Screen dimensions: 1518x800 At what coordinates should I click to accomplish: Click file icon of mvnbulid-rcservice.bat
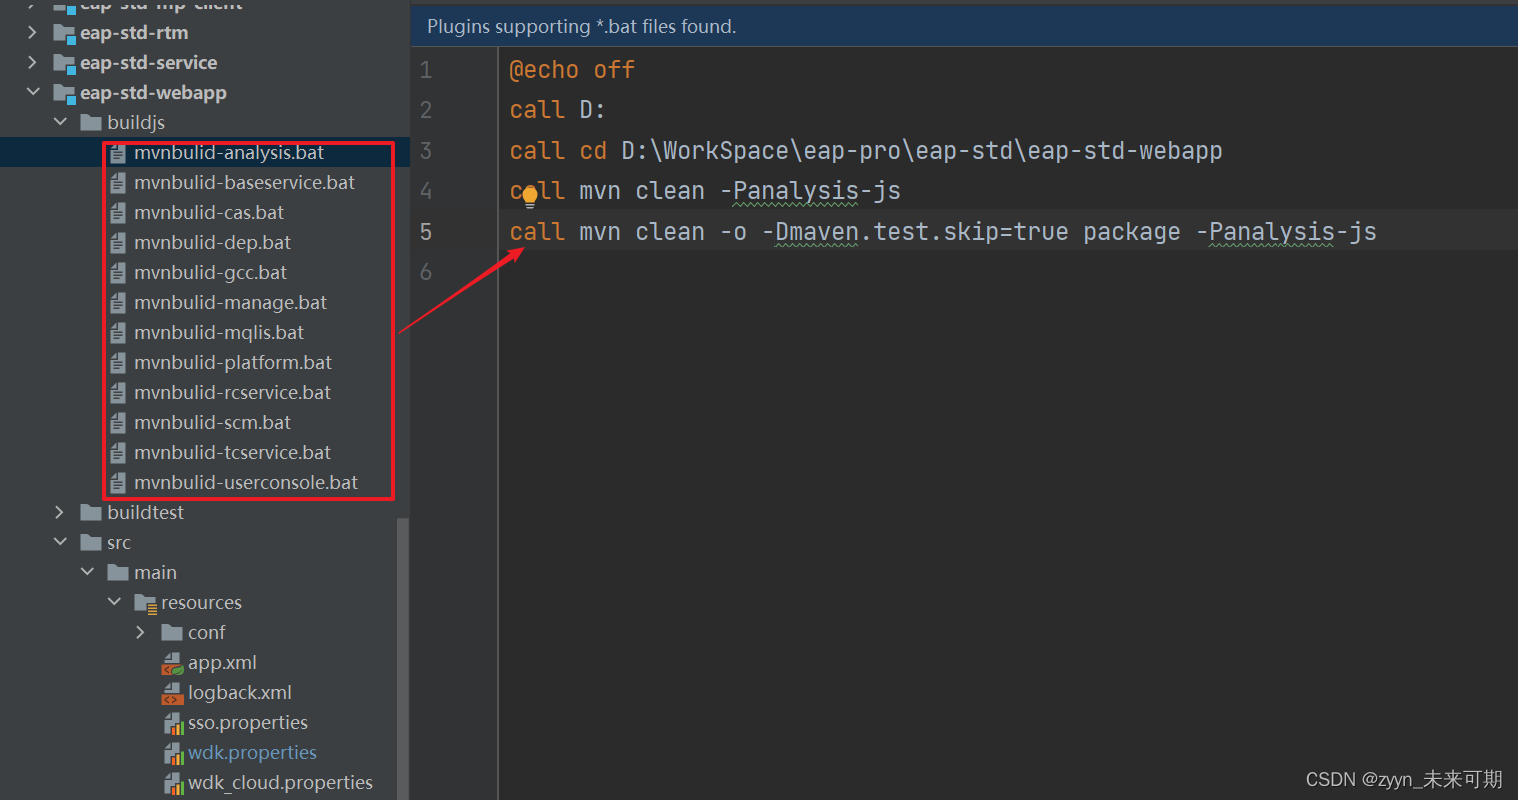[118, 393]
